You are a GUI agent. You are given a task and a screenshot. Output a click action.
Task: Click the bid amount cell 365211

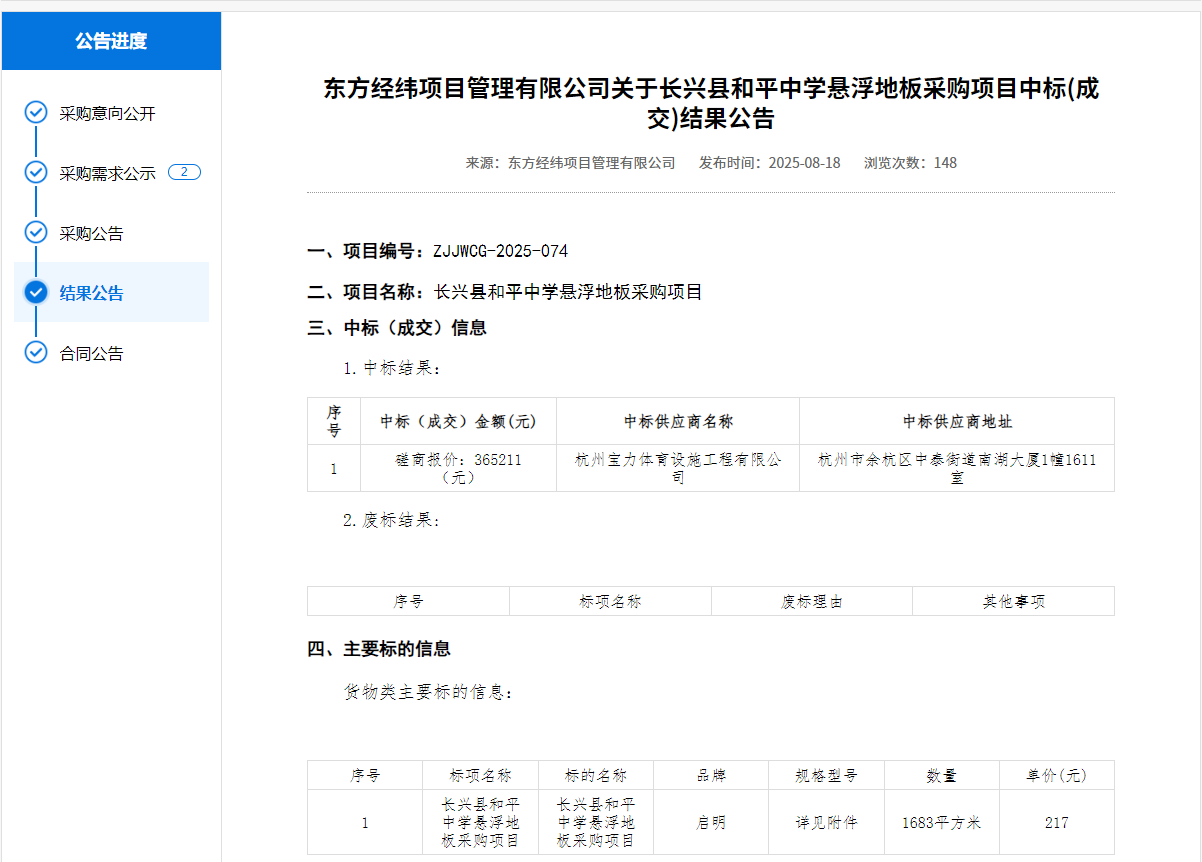pos(458,468)
